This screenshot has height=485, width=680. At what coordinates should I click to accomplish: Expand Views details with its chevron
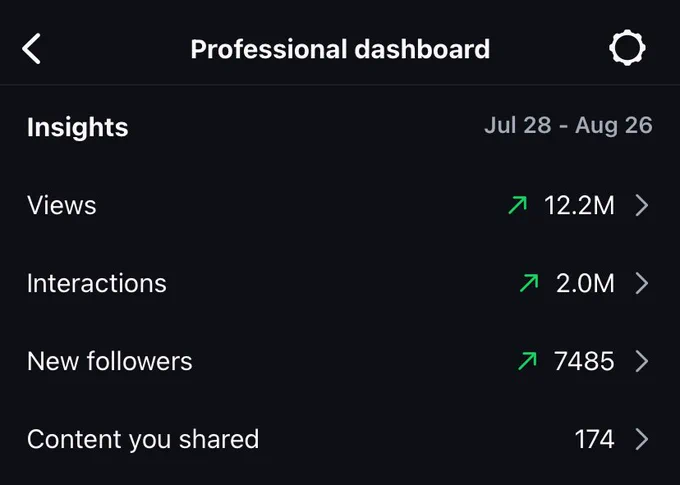(x=642, y=205)
